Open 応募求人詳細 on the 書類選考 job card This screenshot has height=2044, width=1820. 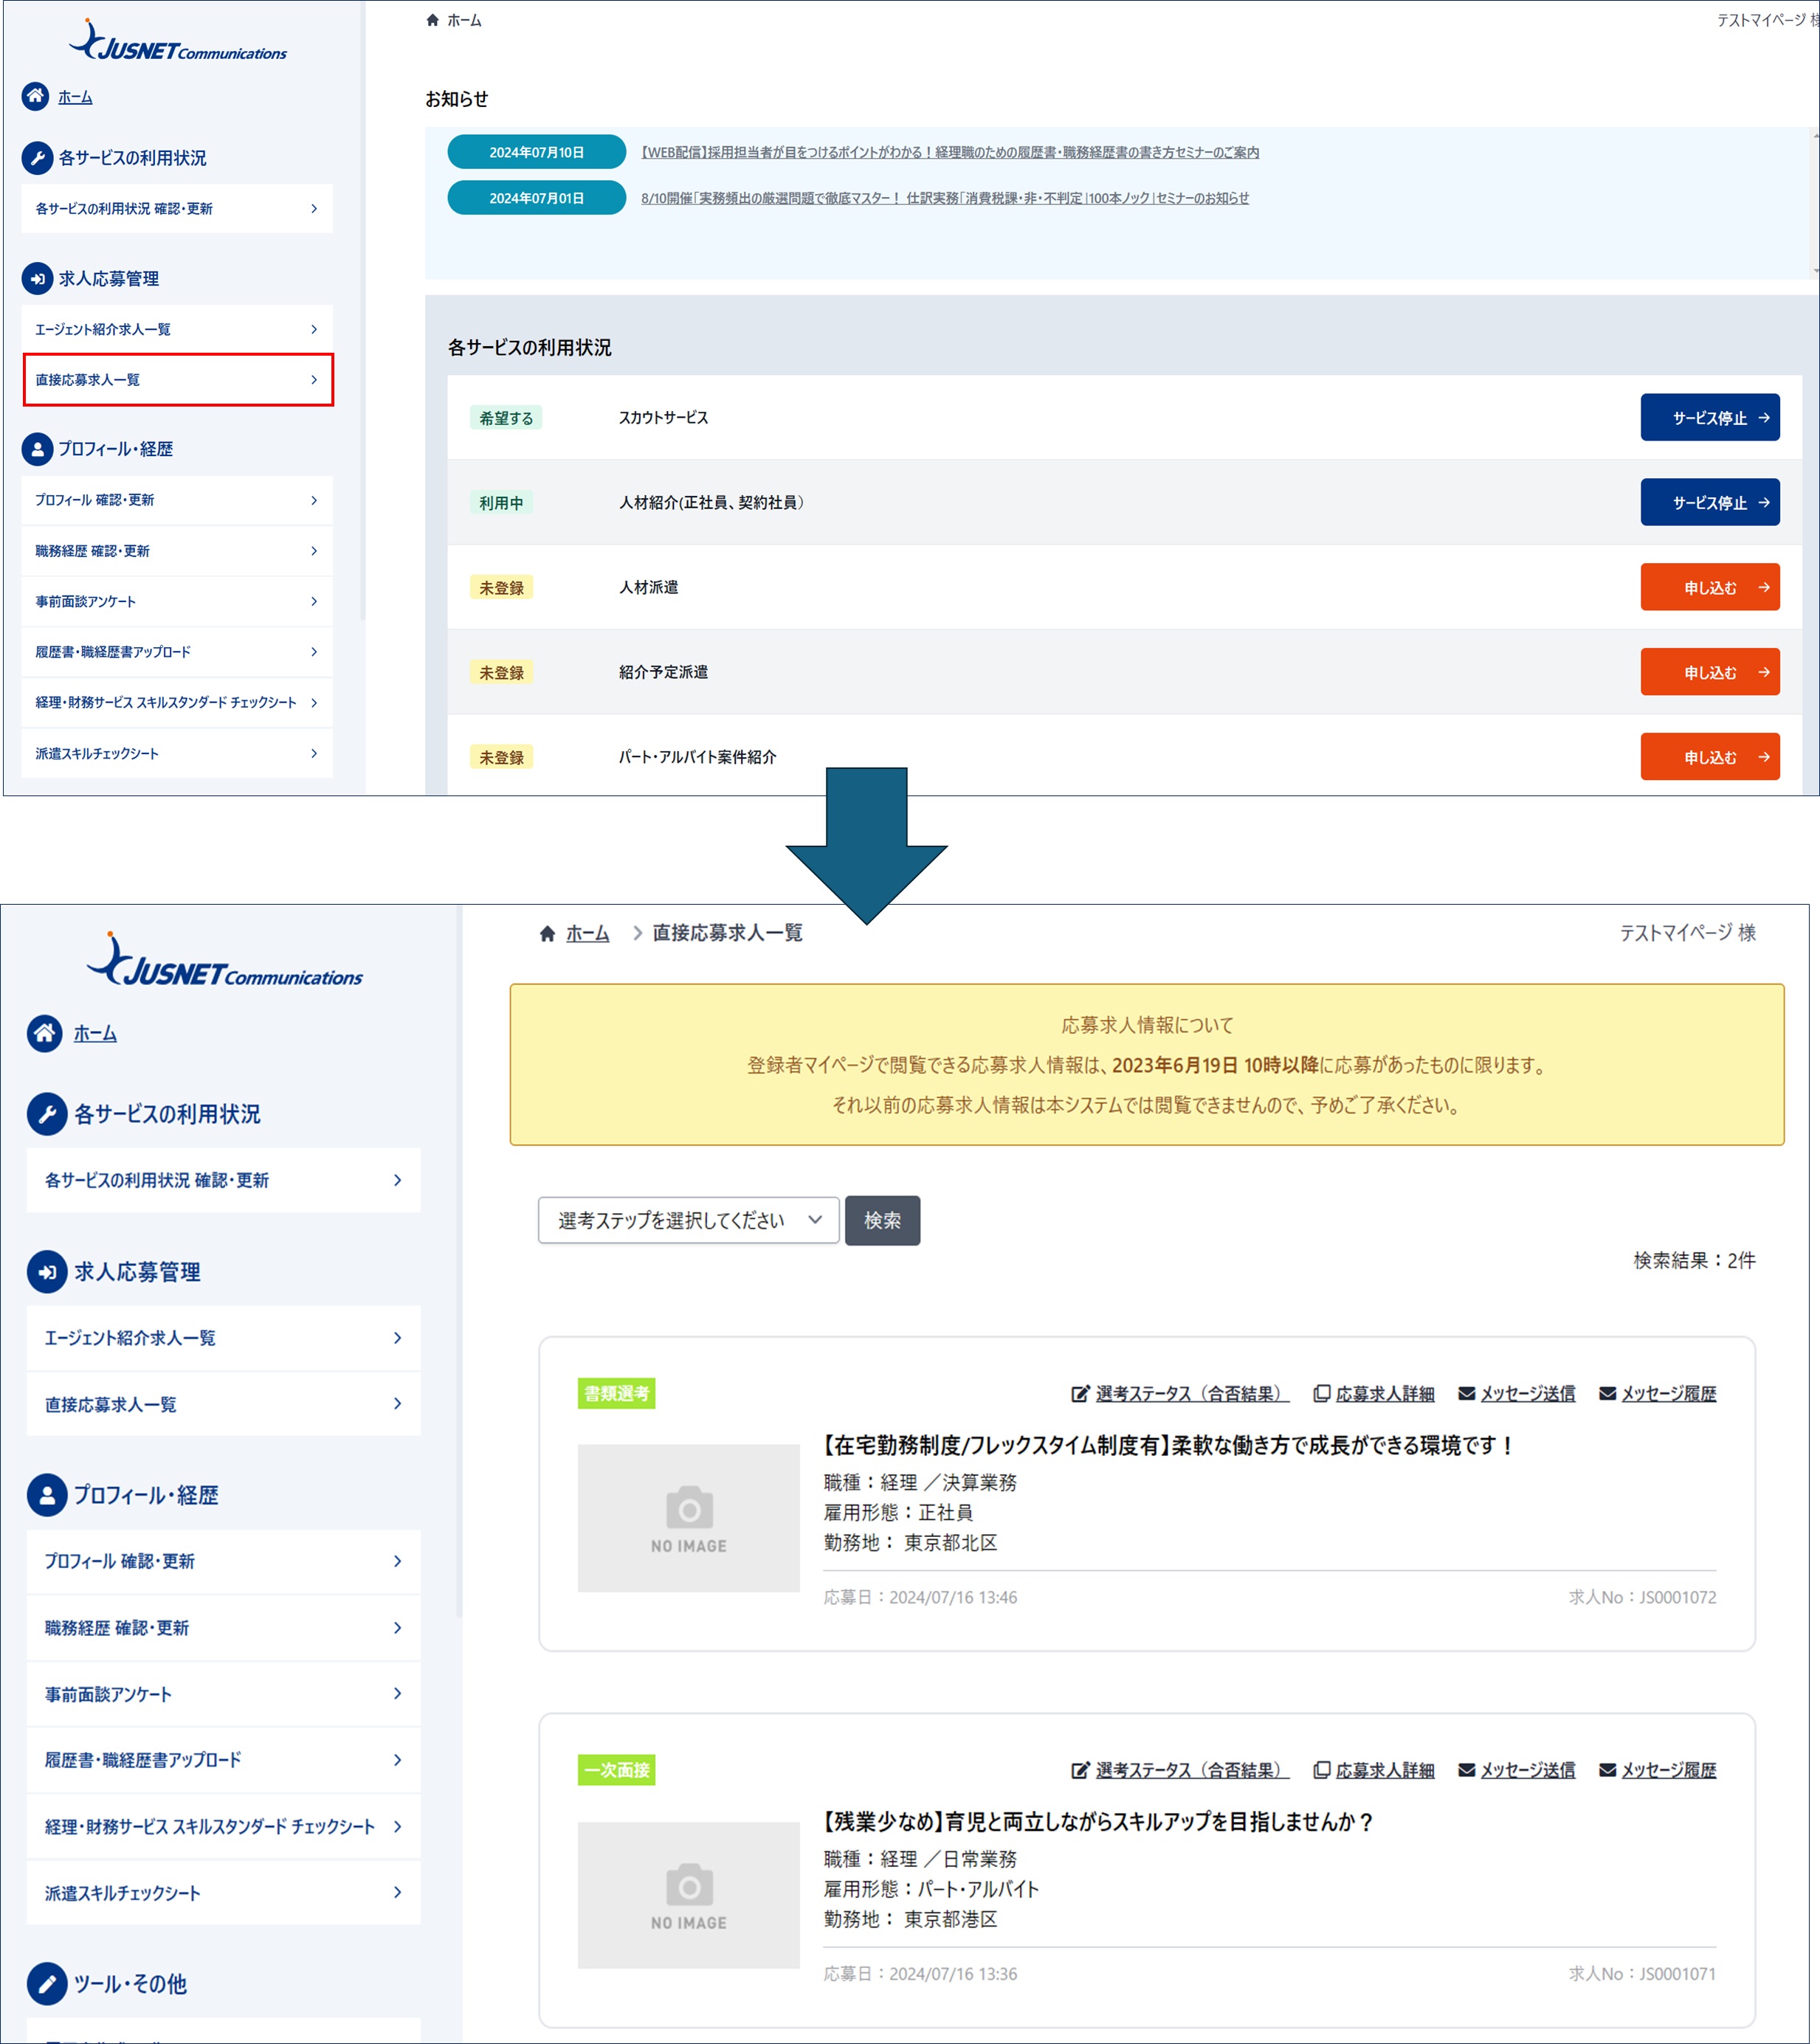pos(1374,1393)
